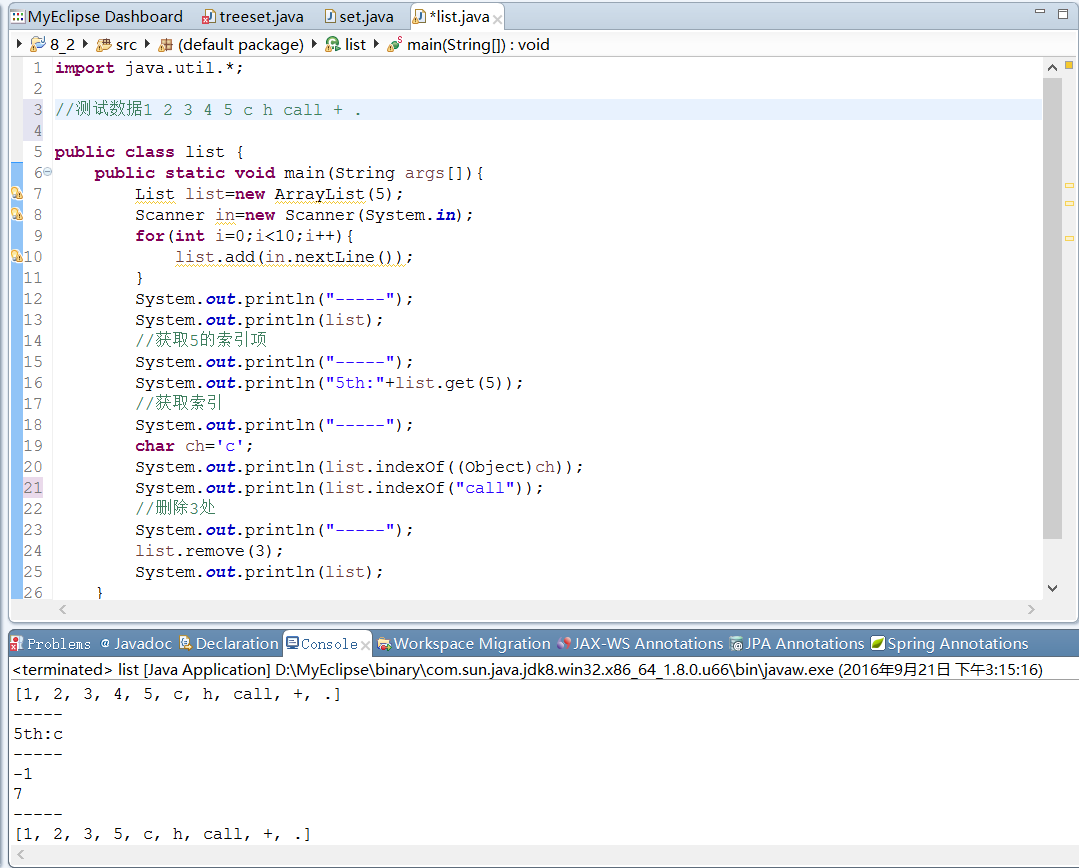
Task: Click list.remove(3) on line 24
Action: [209, 551]
